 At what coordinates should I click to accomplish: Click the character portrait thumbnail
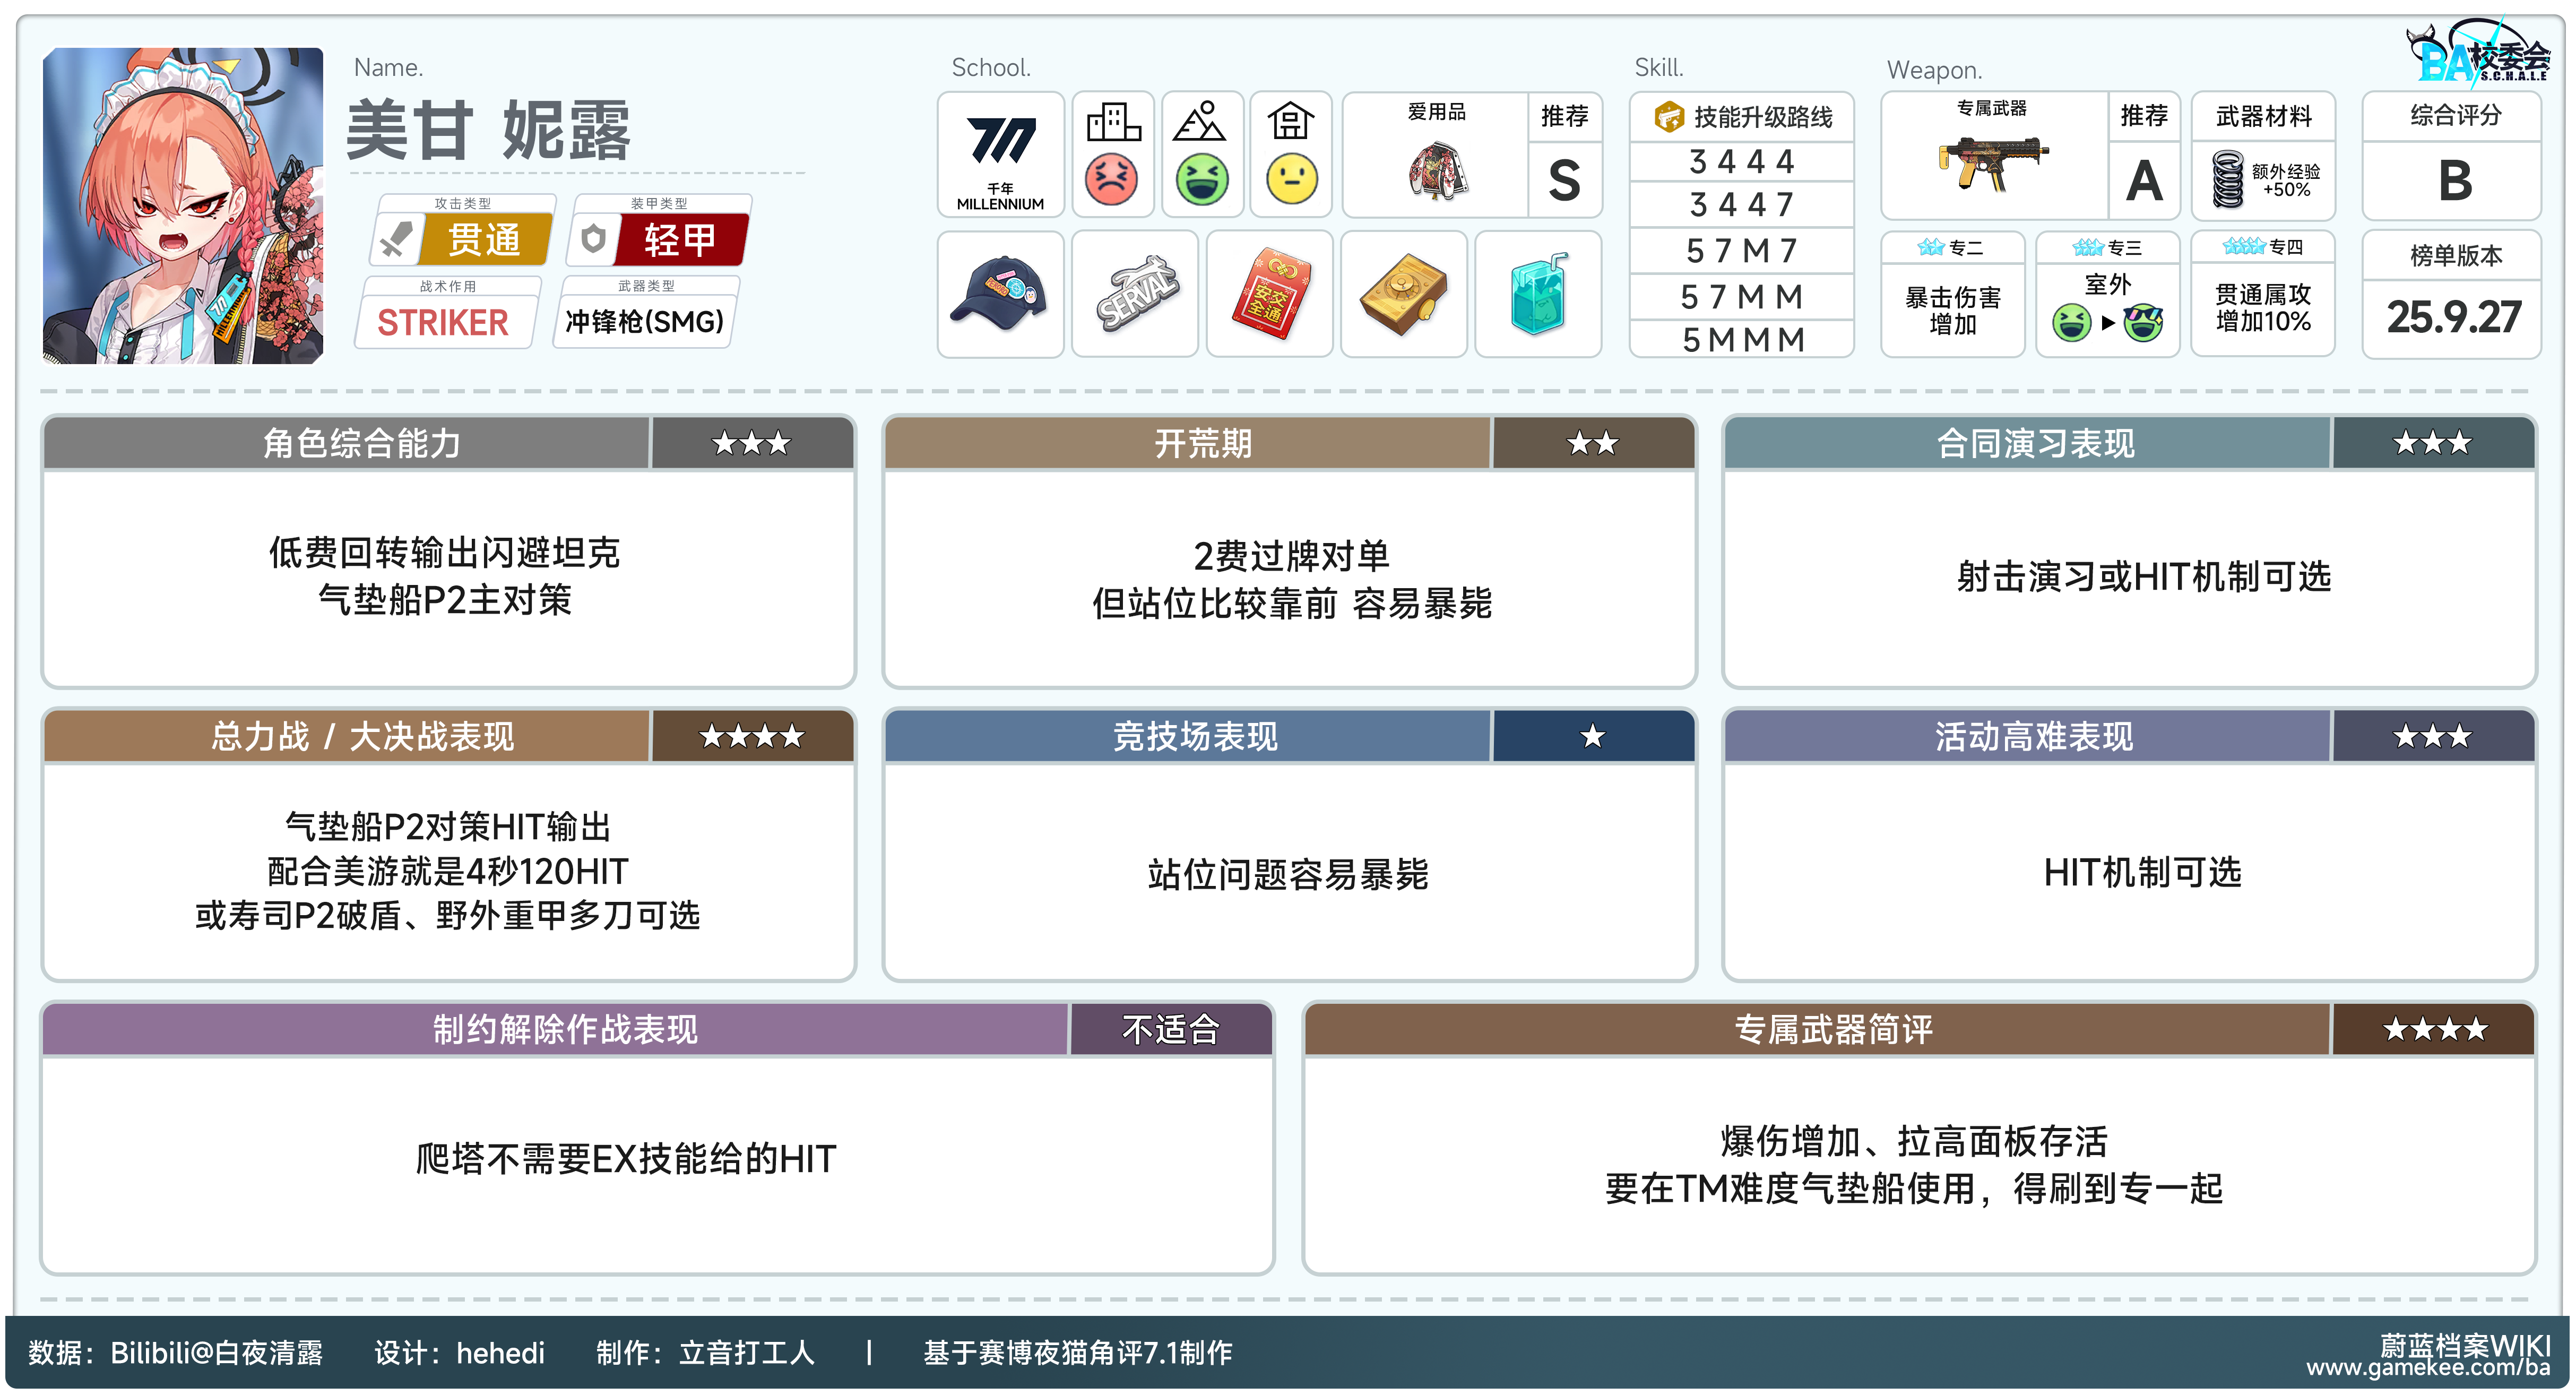183,206
